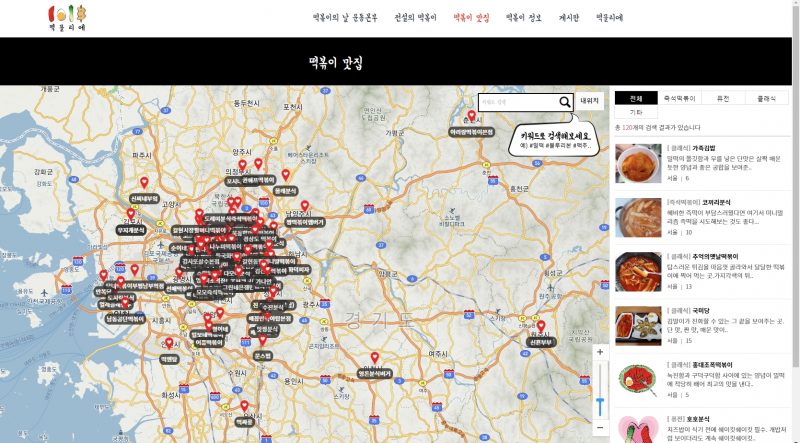Select the map pin near 남양주시
The image size is (800, 443).
(305, 206)
